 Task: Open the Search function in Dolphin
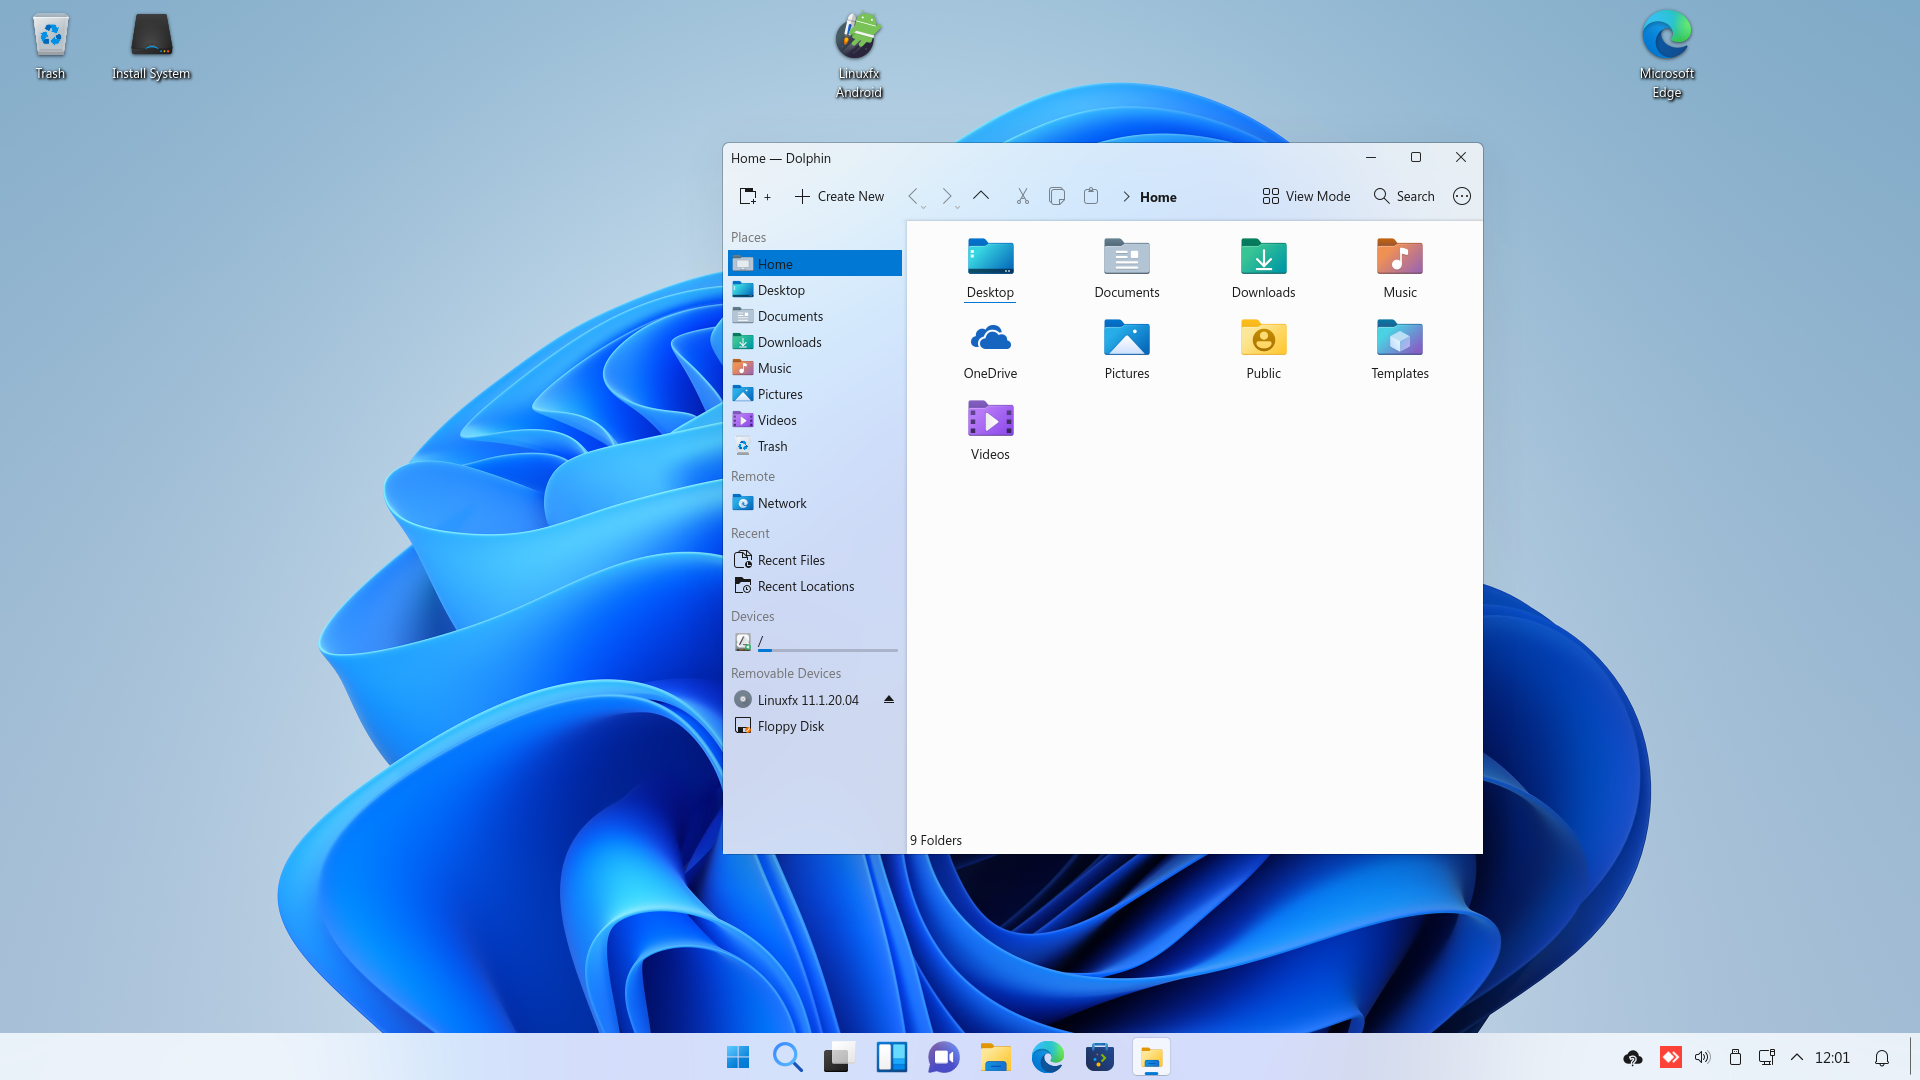pyautogui.click(x=1403, y=195)
